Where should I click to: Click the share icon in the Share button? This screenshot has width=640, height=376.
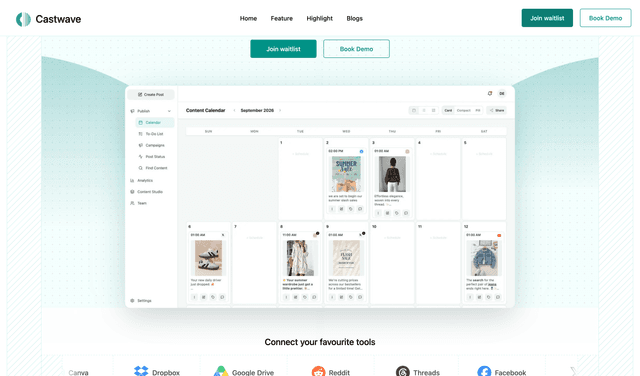[x=491, y=110]
